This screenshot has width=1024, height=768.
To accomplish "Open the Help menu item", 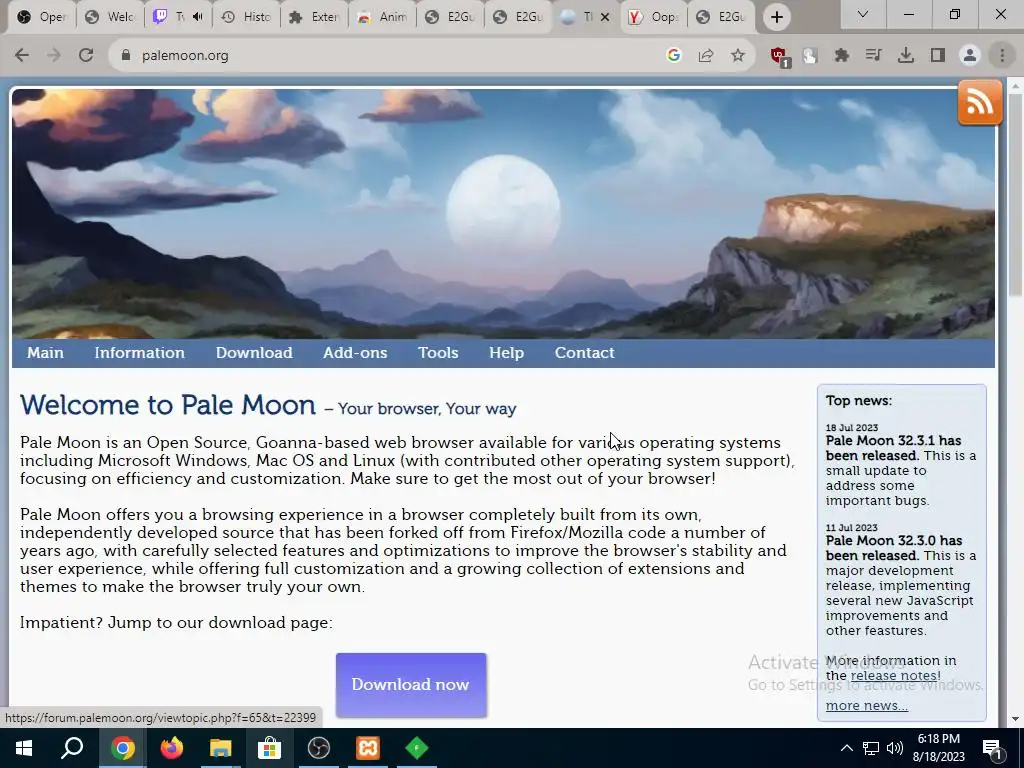I will [506, 353].
